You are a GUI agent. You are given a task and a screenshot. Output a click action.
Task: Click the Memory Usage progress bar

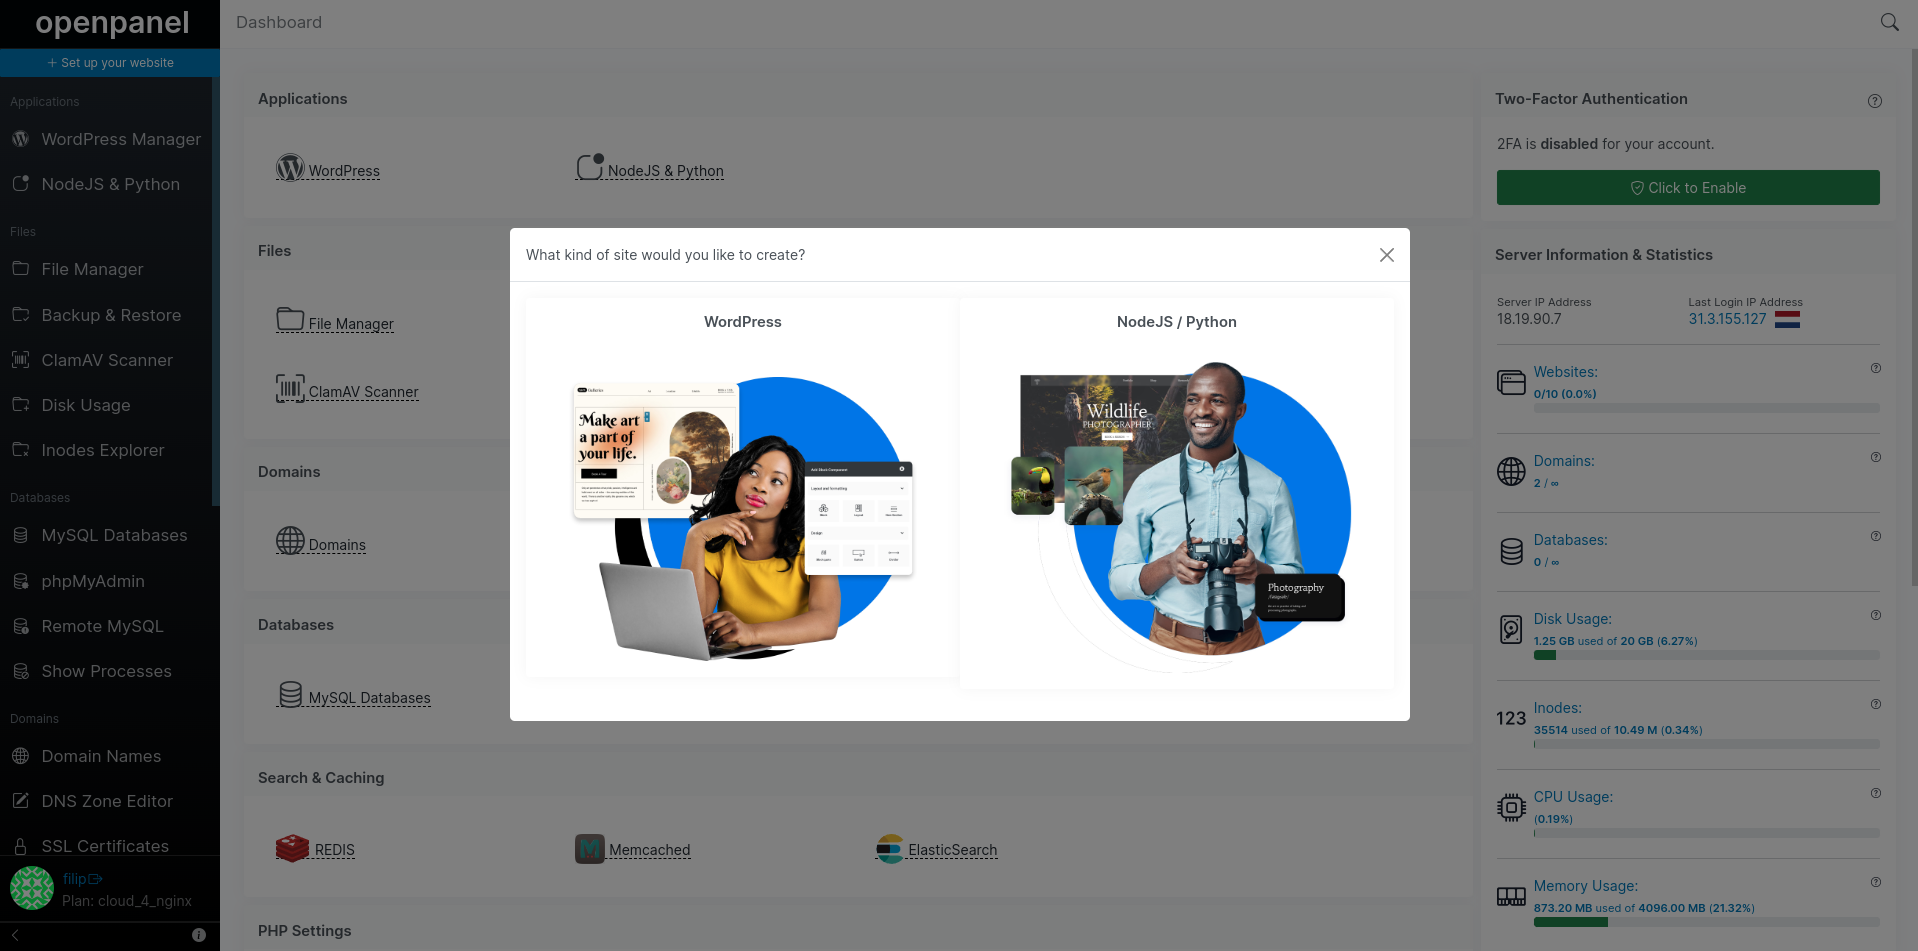pyautogui.click(x=1707, y=922)
